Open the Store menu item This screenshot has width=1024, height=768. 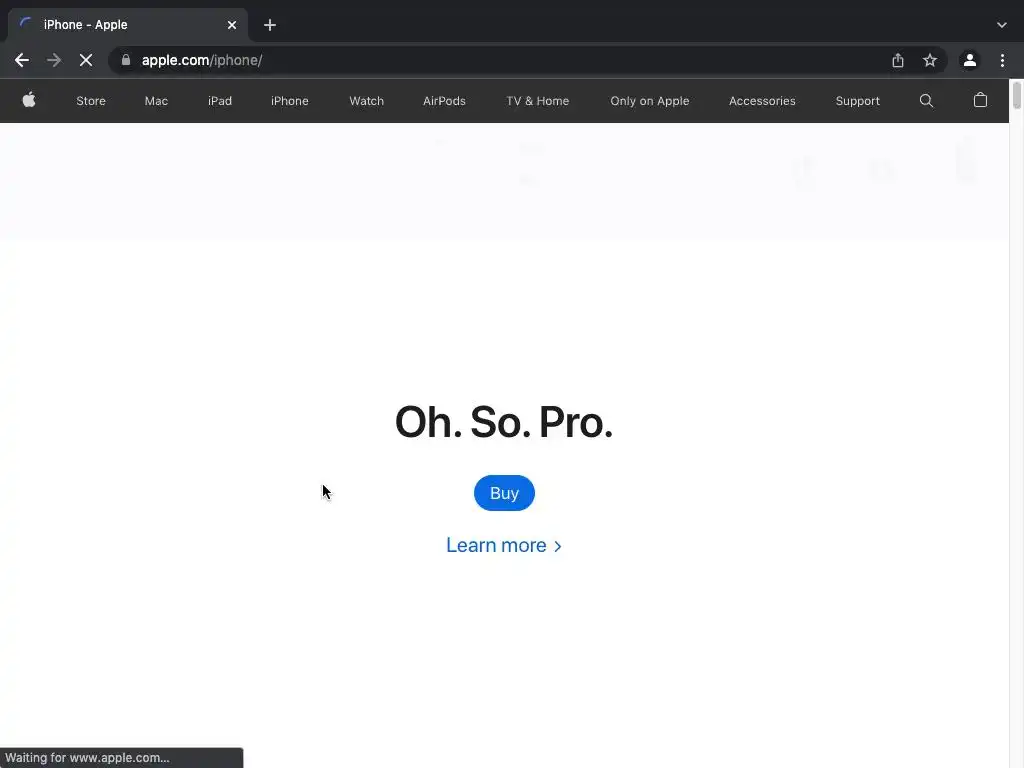[x=91, y=101]
